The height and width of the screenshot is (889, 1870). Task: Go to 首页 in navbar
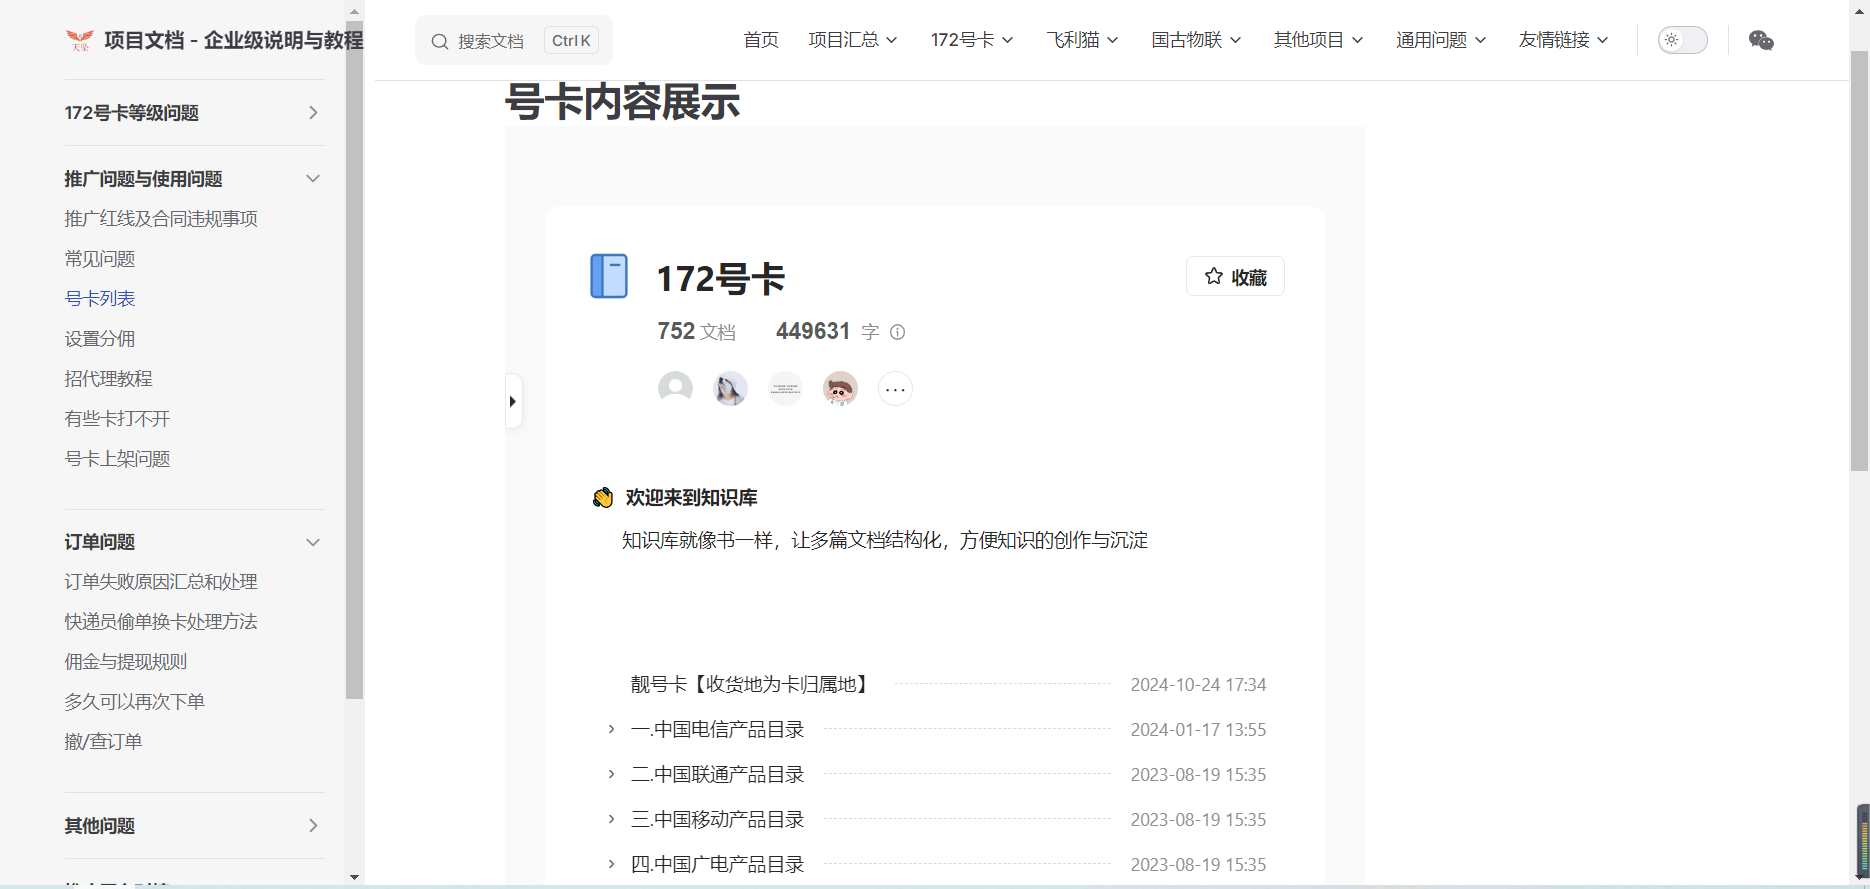point(761,40)
